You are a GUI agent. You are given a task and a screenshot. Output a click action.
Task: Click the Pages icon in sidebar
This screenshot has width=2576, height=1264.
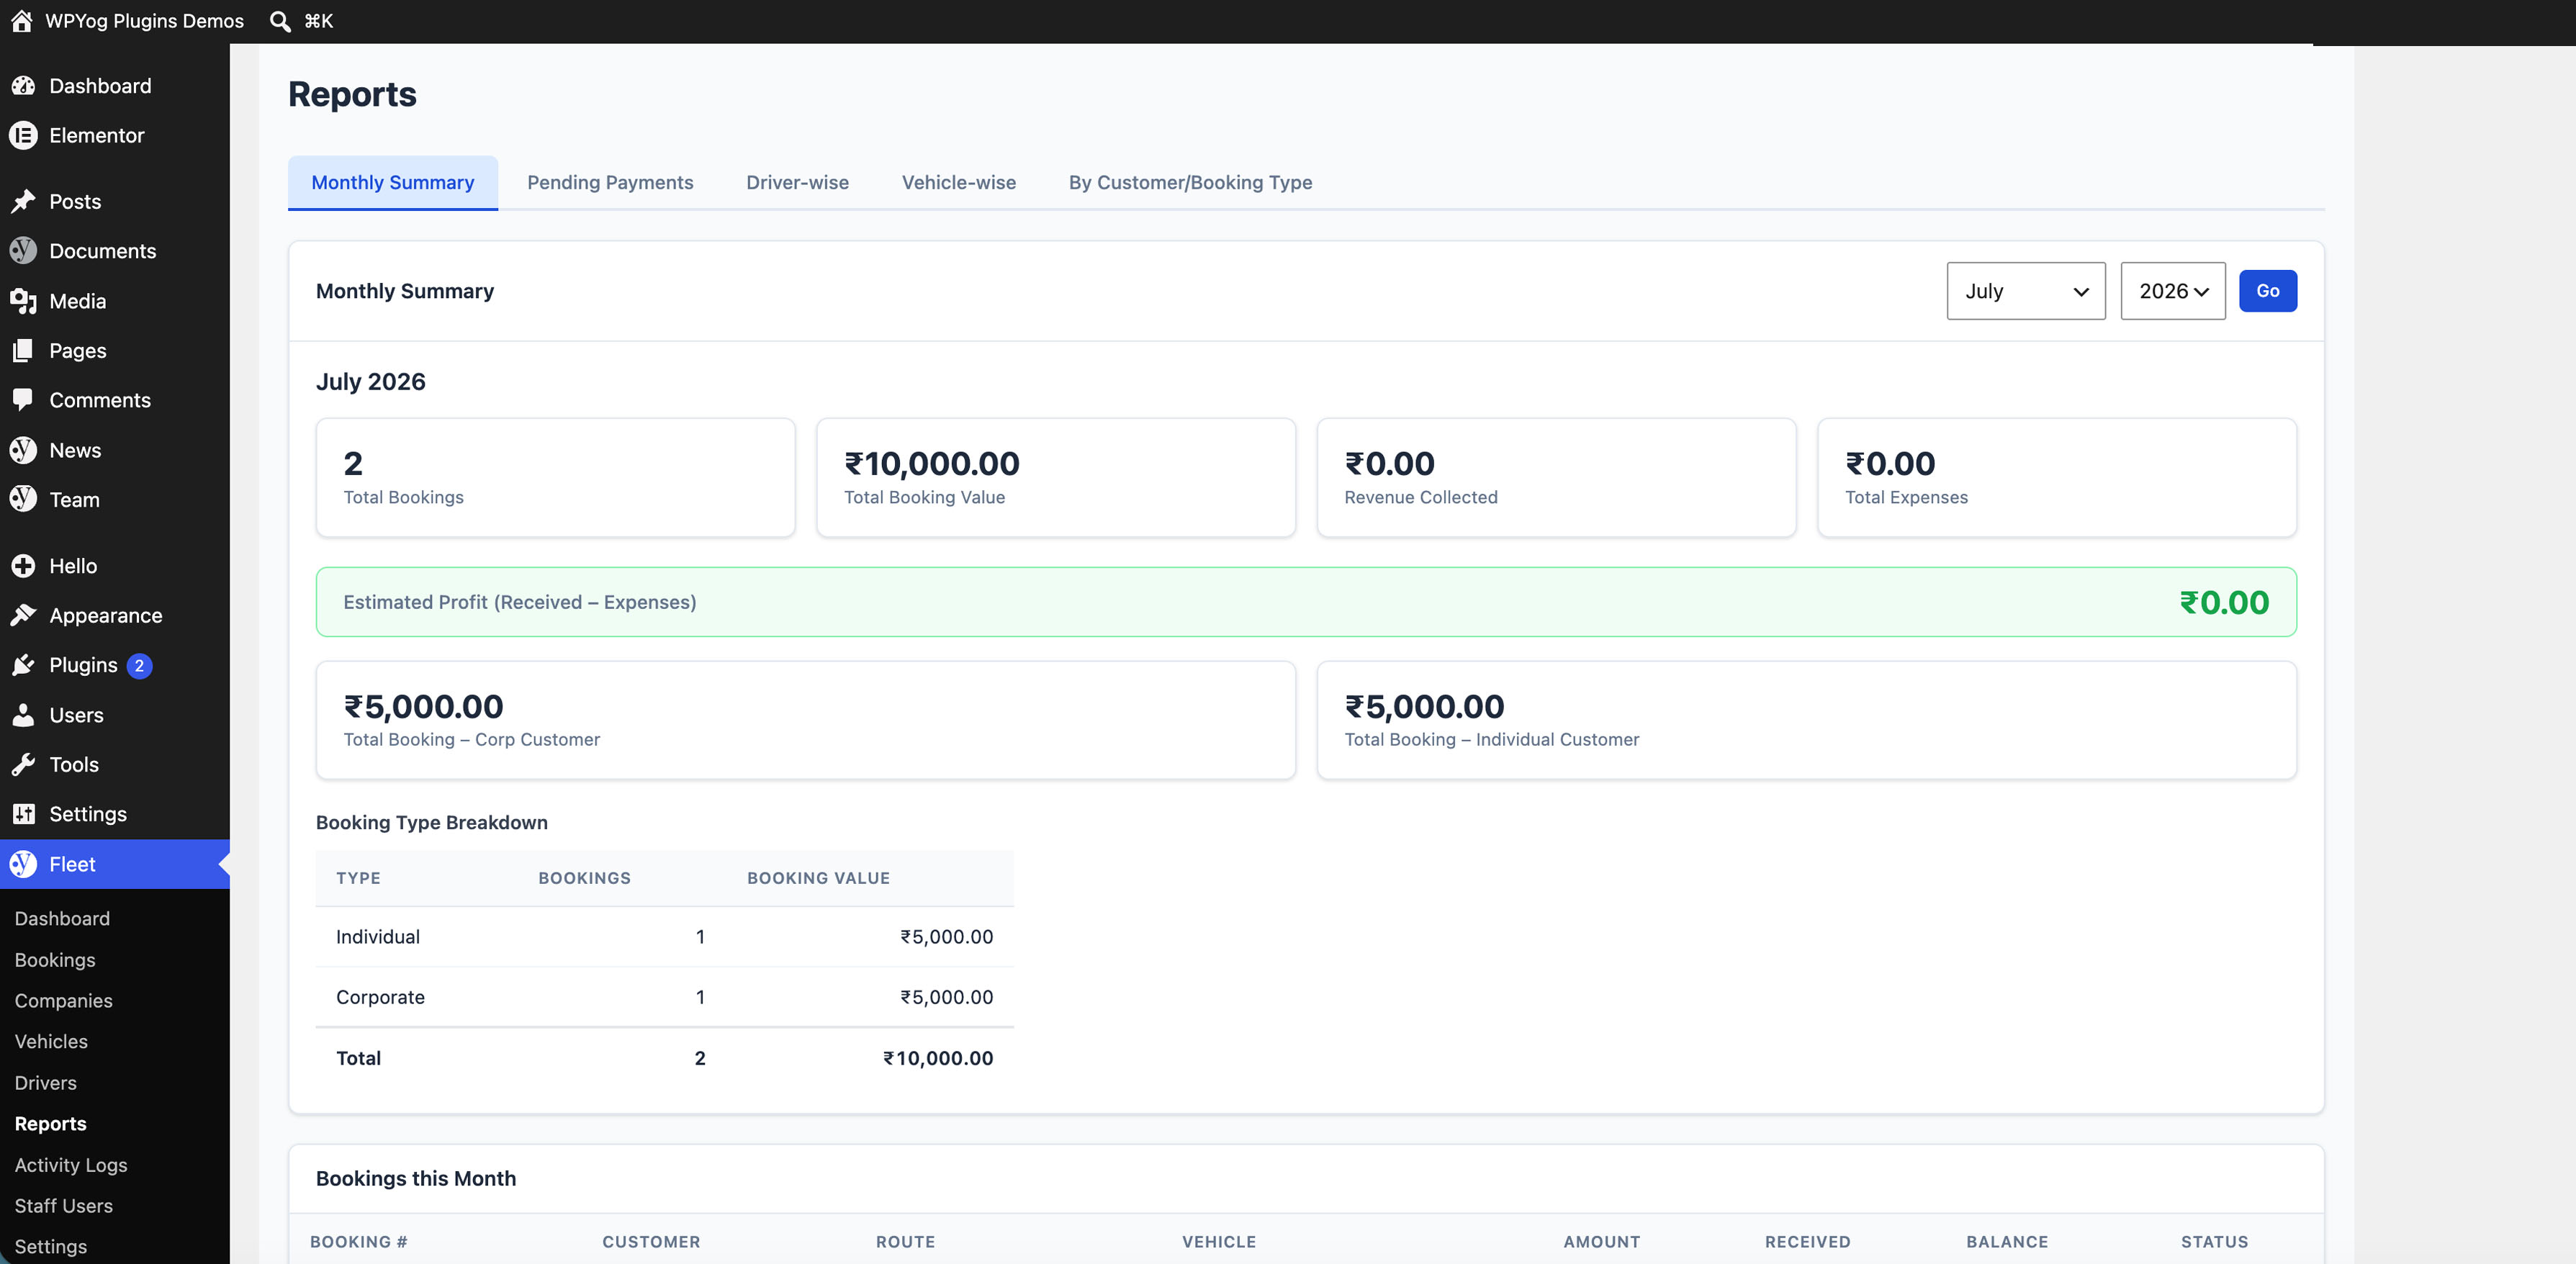click(23, 350)
